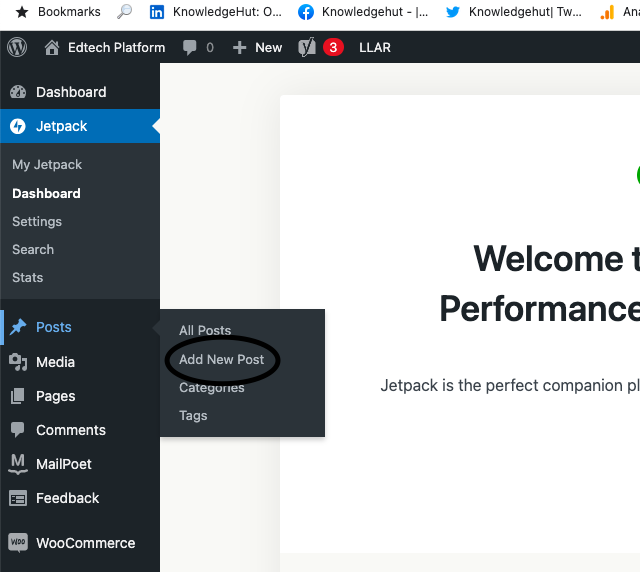Open the Knowledgehut Twitter bookmark label
640x572 pixels.
pyautogui.click(x=525, y=12)
